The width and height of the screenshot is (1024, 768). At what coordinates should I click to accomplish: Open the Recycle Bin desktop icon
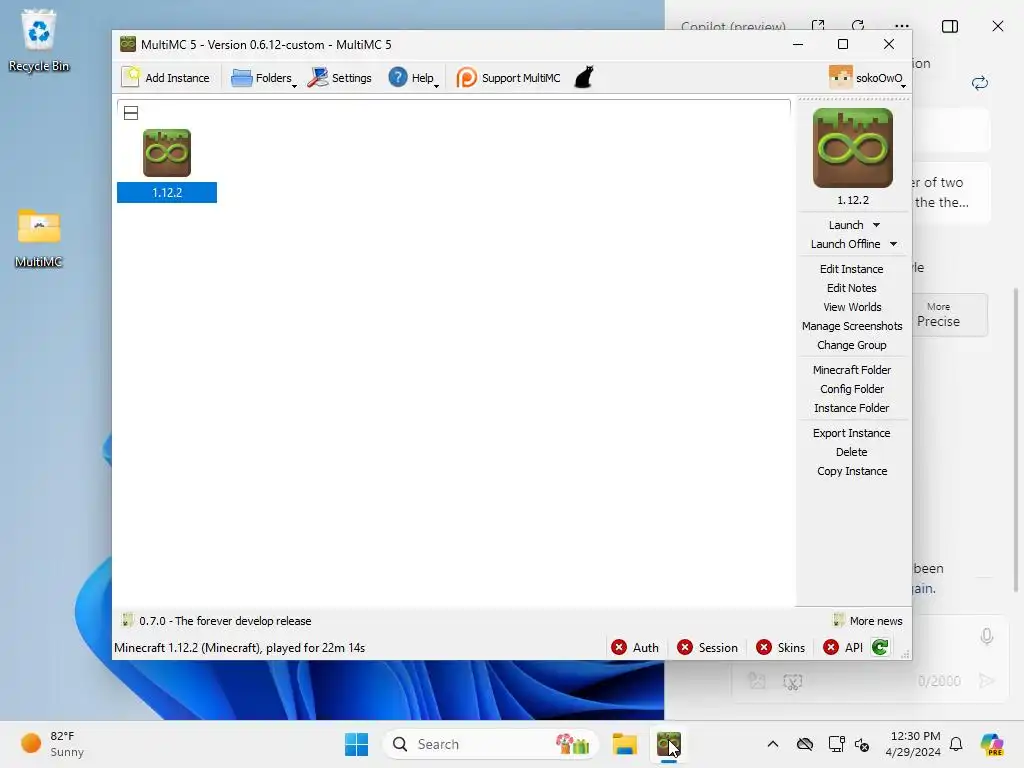tap(39, 40)
